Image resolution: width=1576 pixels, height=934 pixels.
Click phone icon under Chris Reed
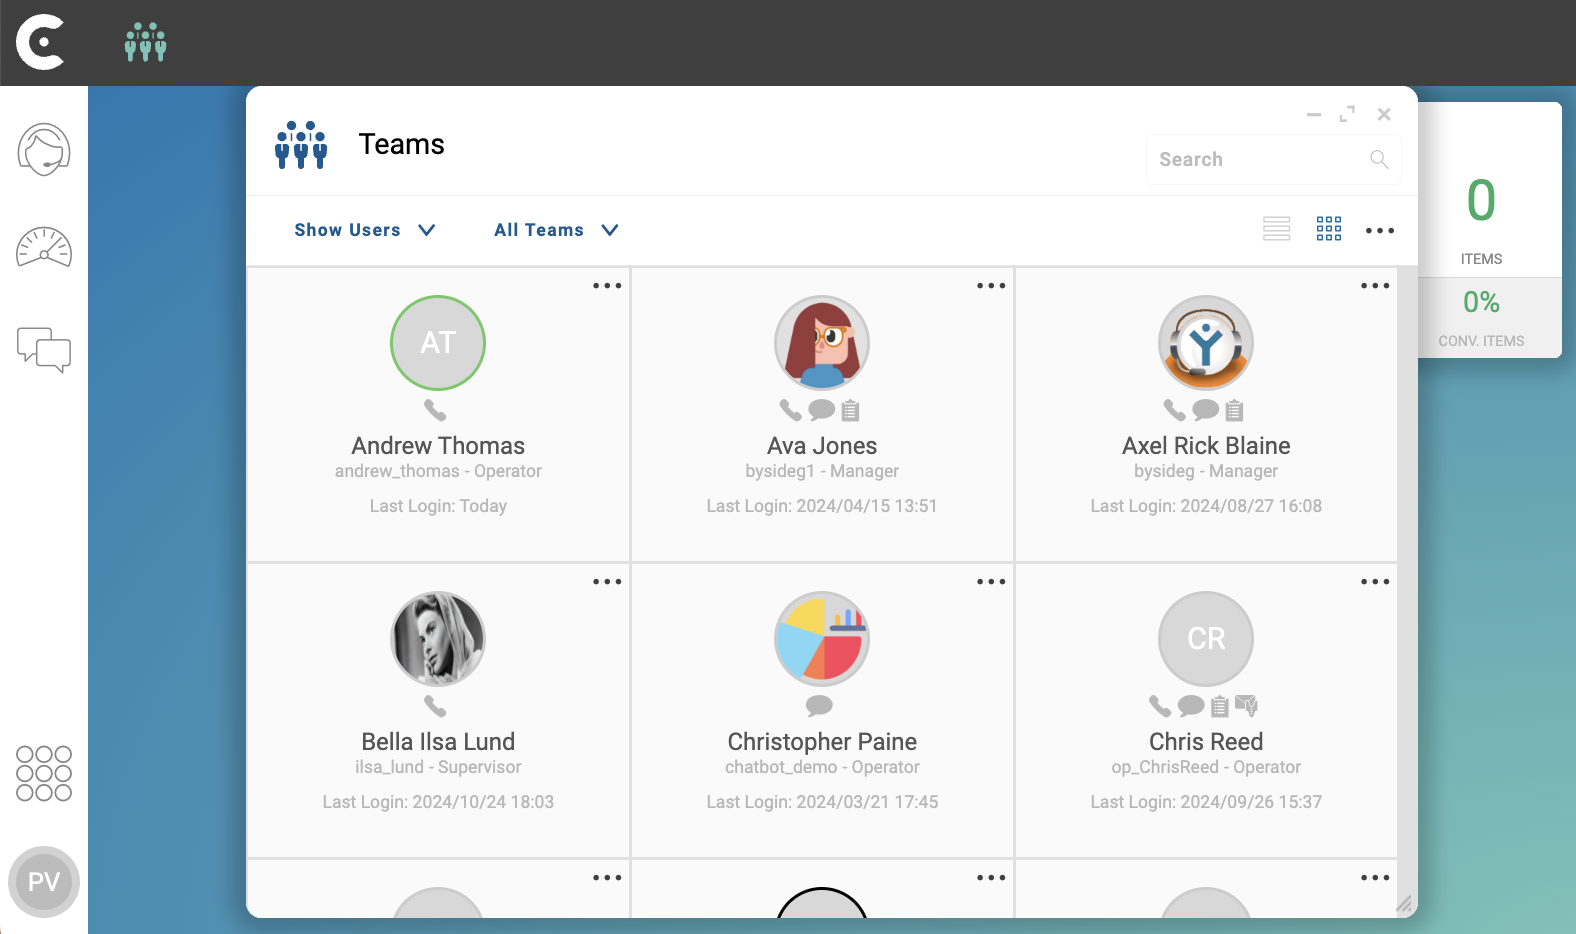[x=1160, y=706]
